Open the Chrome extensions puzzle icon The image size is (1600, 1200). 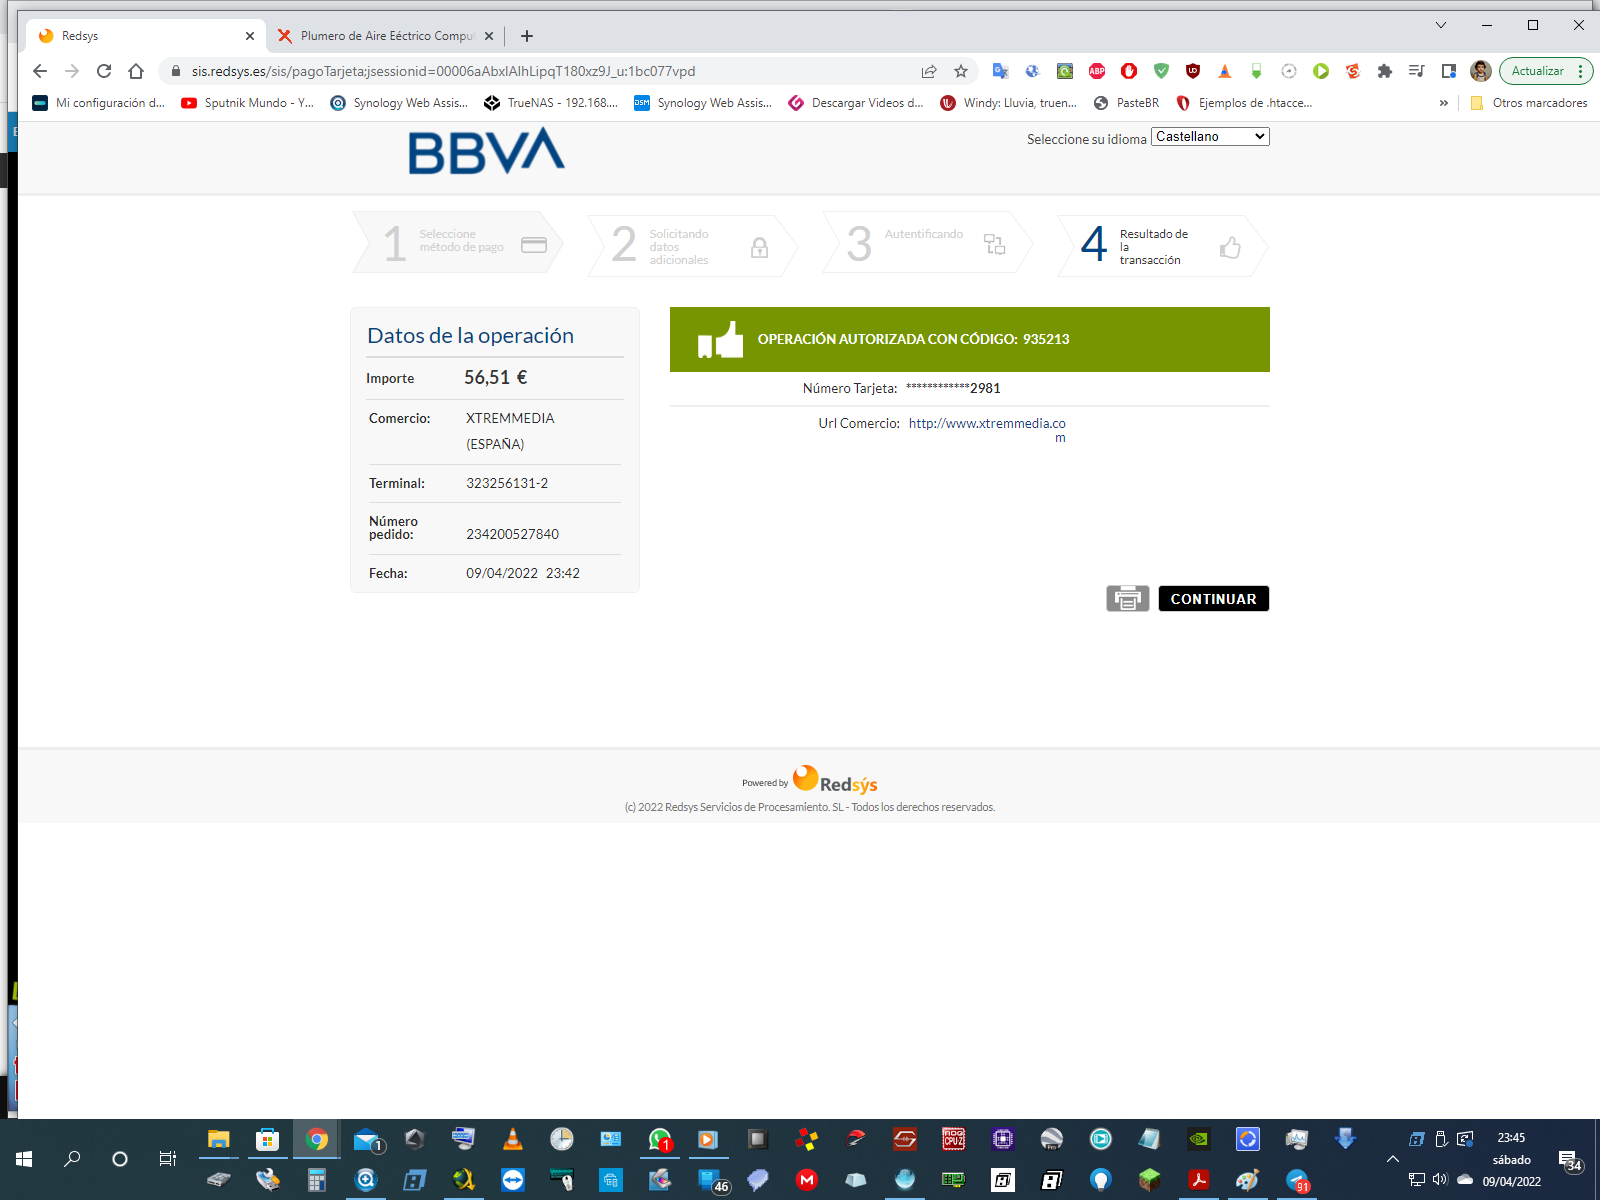click(1385, 71)
